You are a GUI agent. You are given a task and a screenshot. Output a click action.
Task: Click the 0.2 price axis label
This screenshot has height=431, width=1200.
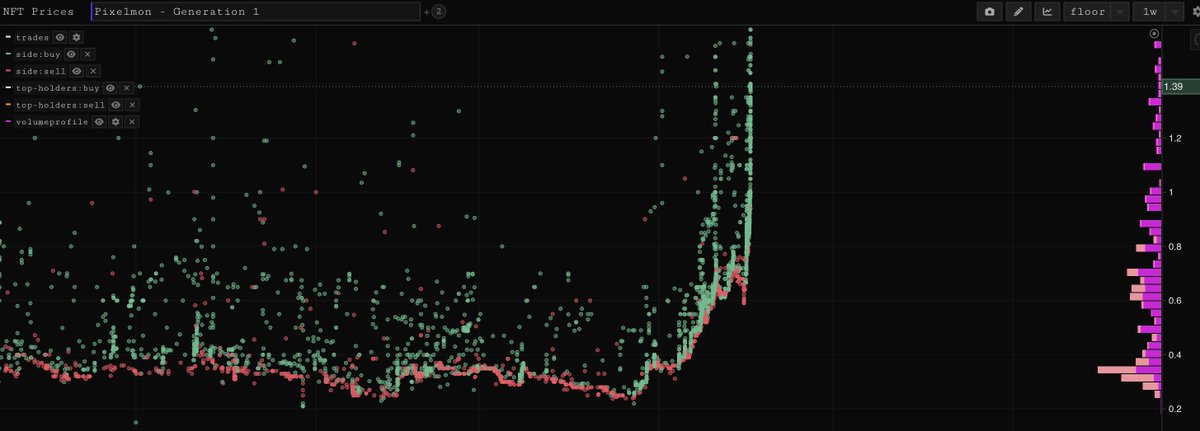1174,409
